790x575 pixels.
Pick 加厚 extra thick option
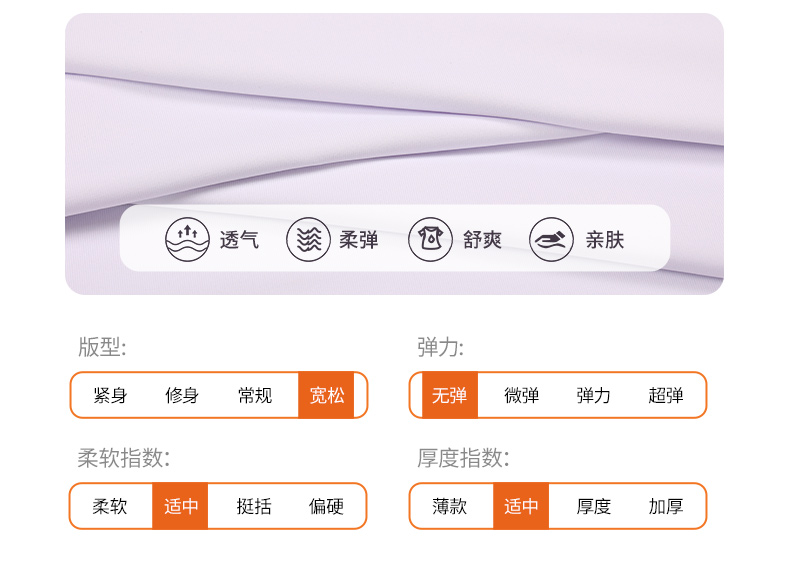tap(666, 506)
